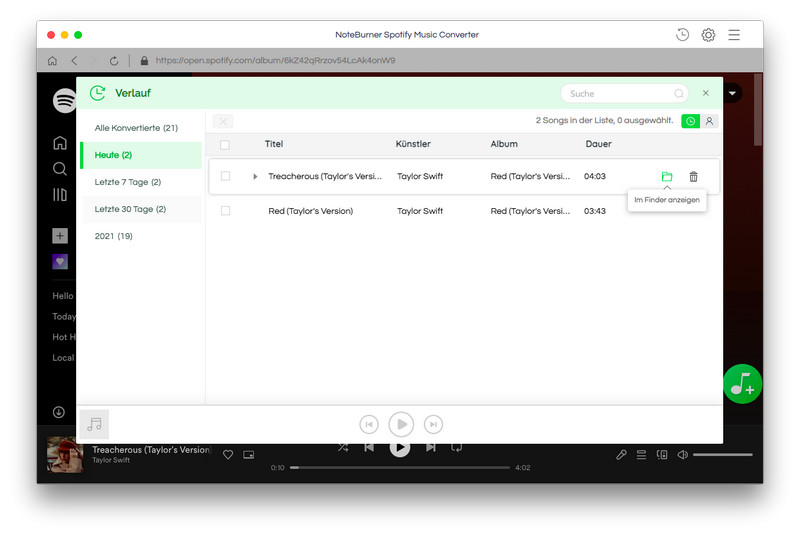Like the playing song with heart icon
This screenshot has width=800, height=536.
[228, 455]
